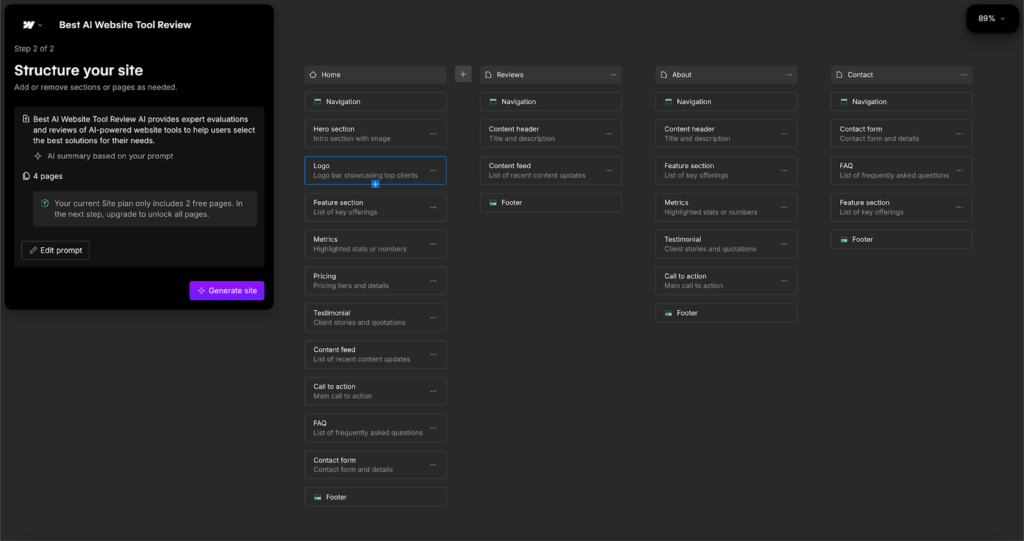Click blue add-section plus below Logo

coord(376,184)
